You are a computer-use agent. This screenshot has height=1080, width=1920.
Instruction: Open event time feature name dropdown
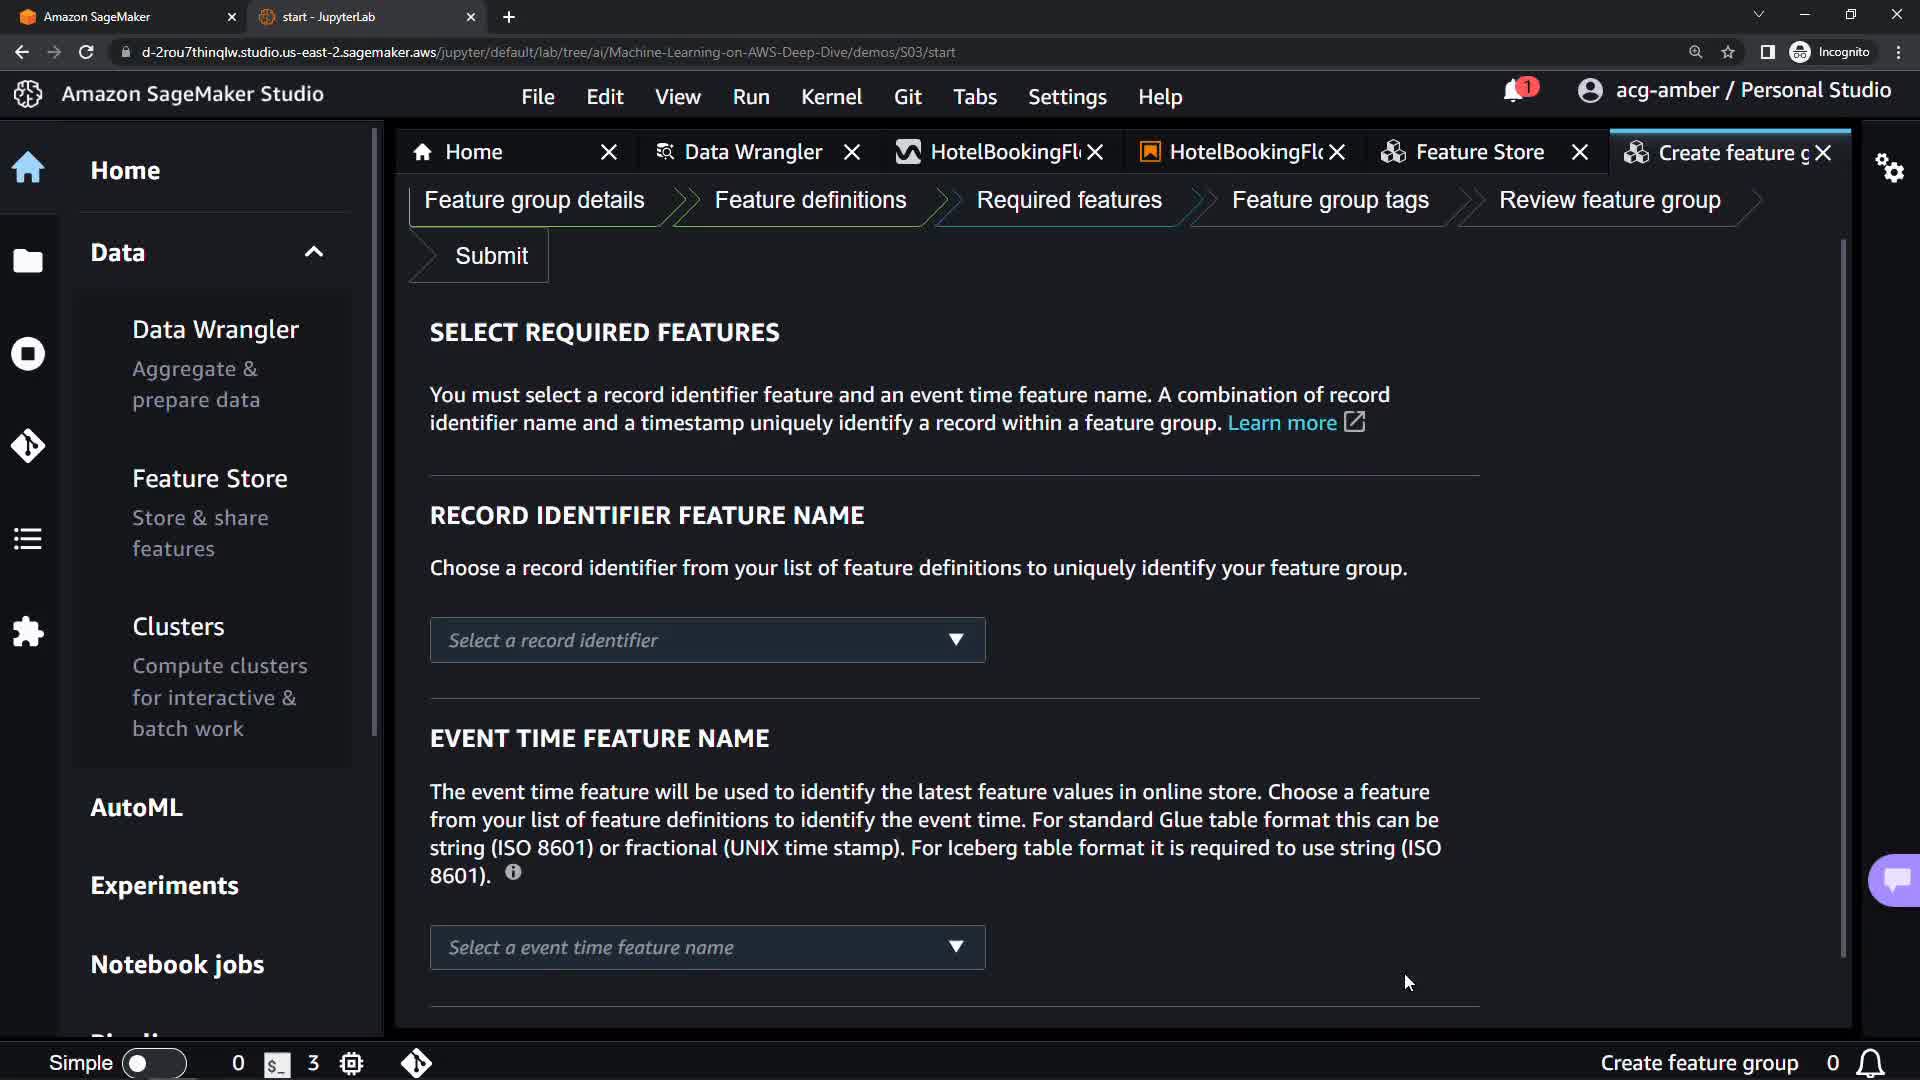(x=707, y=947)
